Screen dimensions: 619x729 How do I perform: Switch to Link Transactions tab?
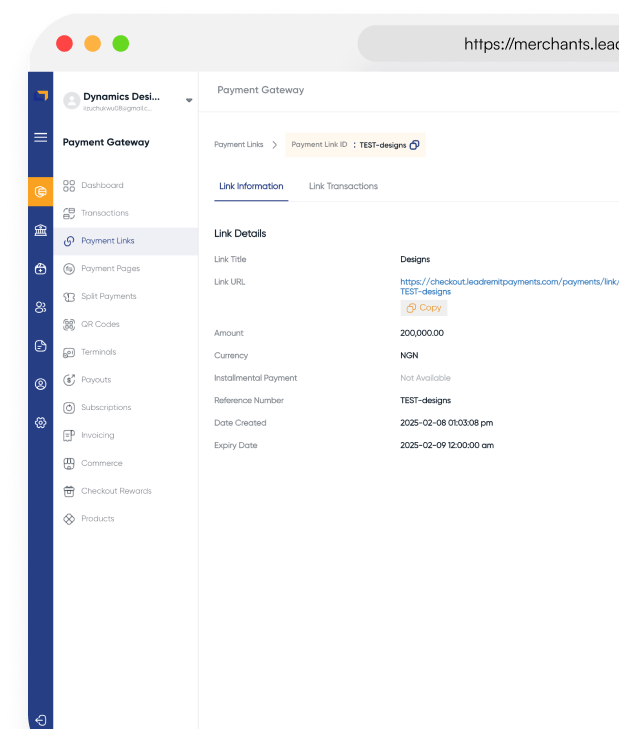point(343,186)
